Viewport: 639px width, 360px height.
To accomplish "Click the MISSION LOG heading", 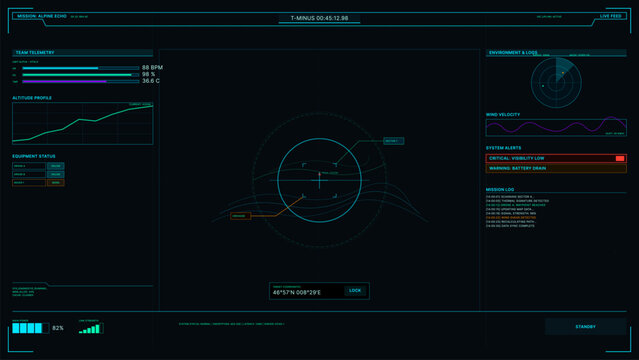I will coord(500,190).
